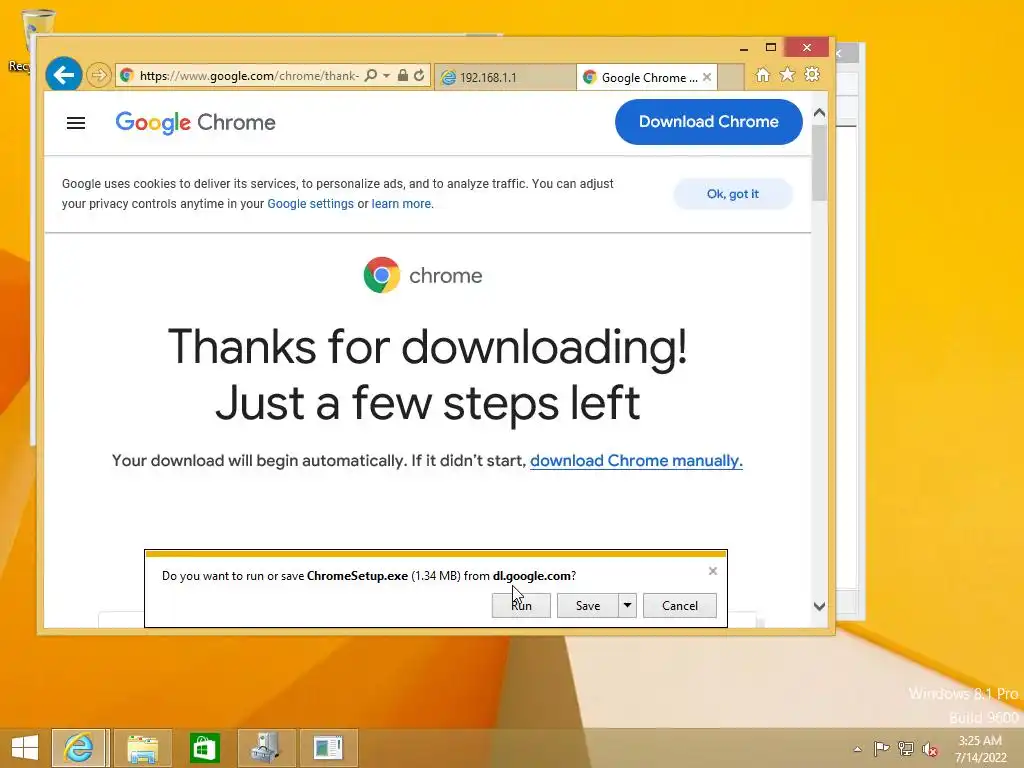Click the vertical scrollbar thumb
Viewport: 1024px width, 768px height.
(x=819, y=163)
